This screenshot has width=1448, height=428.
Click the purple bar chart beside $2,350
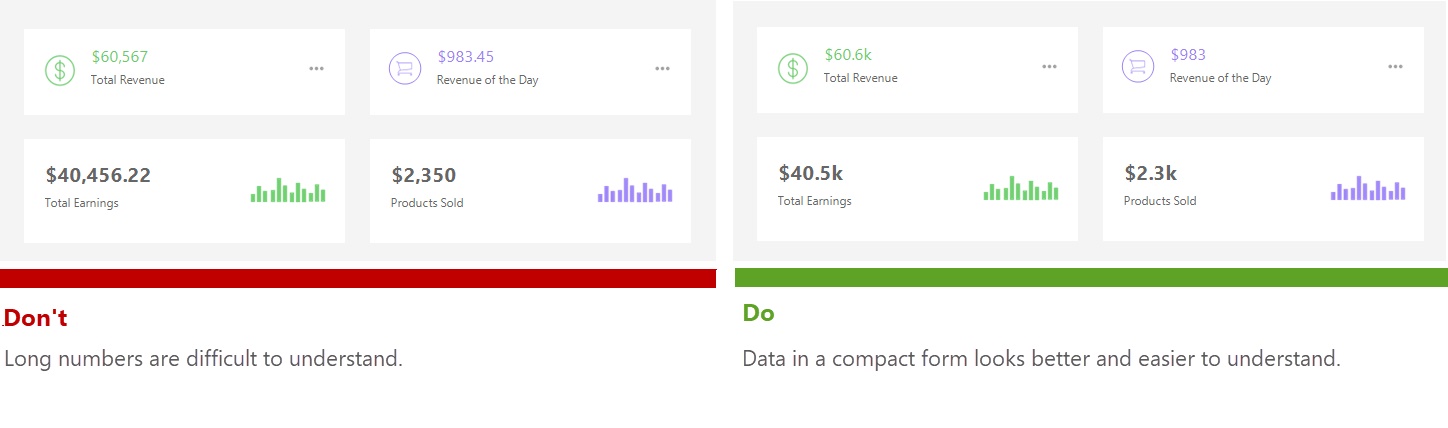point(635,190)
